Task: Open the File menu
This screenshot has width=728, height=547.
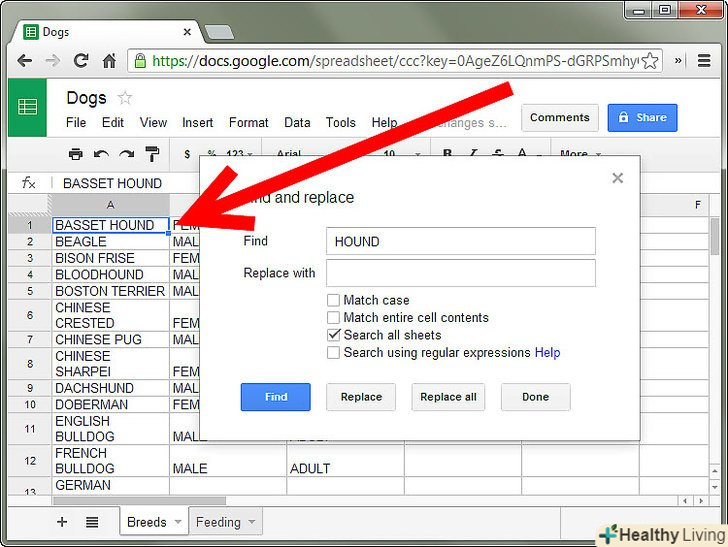Action: coord(76,123)
